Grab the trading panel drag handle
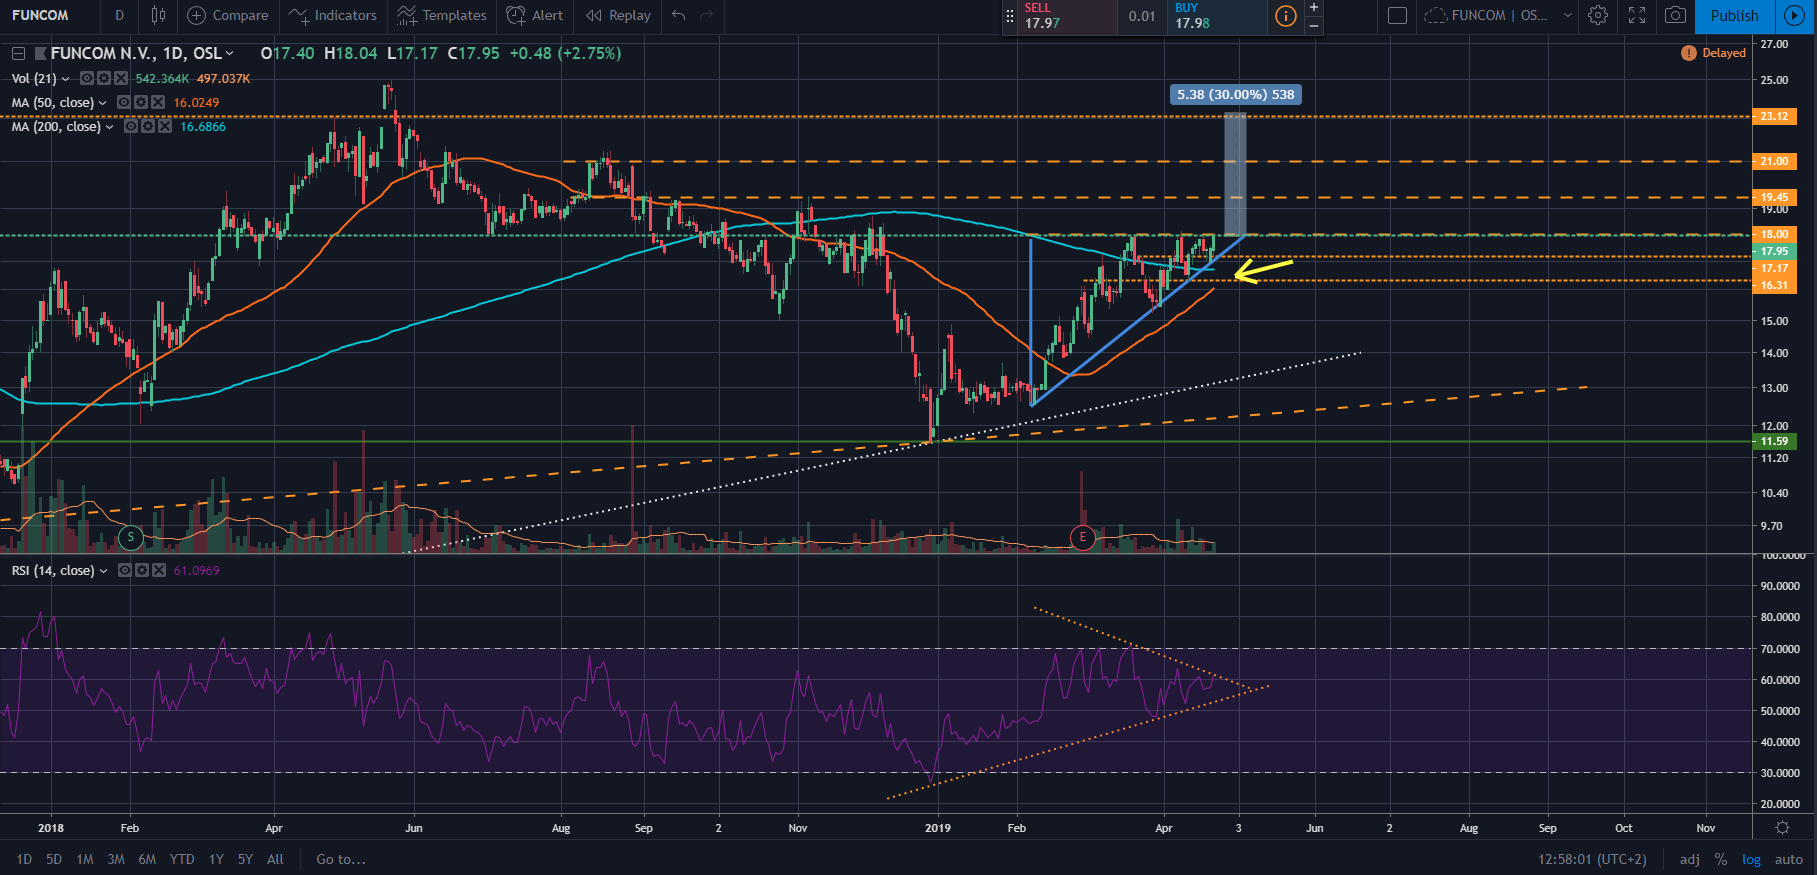Viewport: 1817px width, 875px height. [x=1009, y=16]
